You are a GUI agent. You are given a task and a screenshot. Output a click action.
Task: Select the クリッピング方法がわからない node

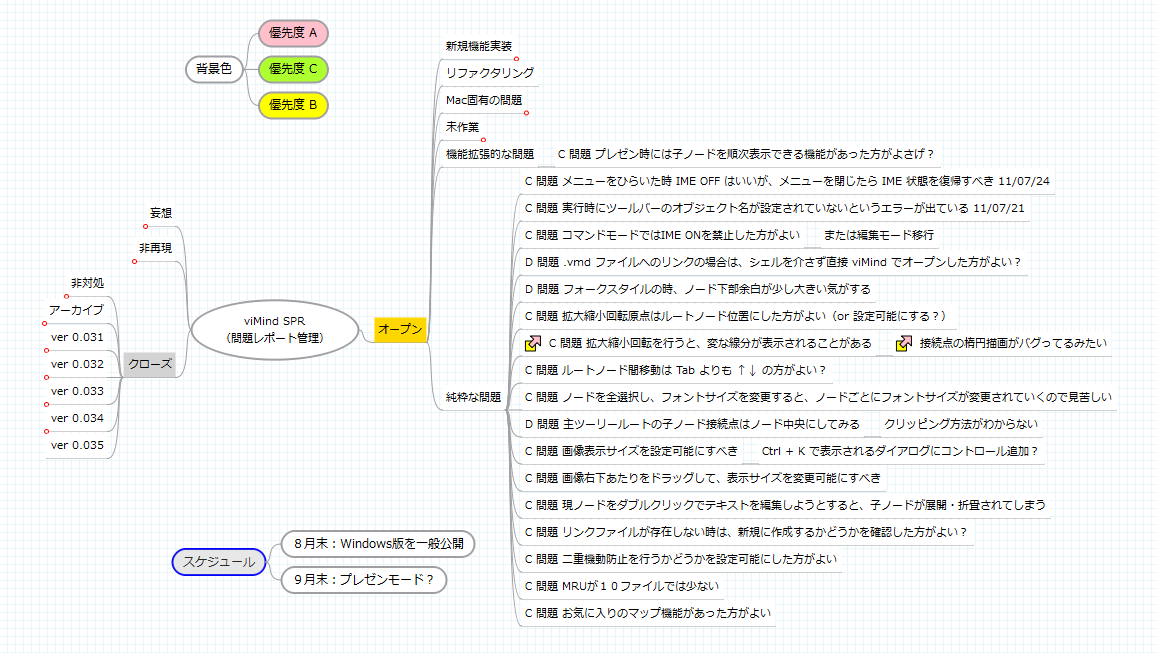tap(961, 425)
